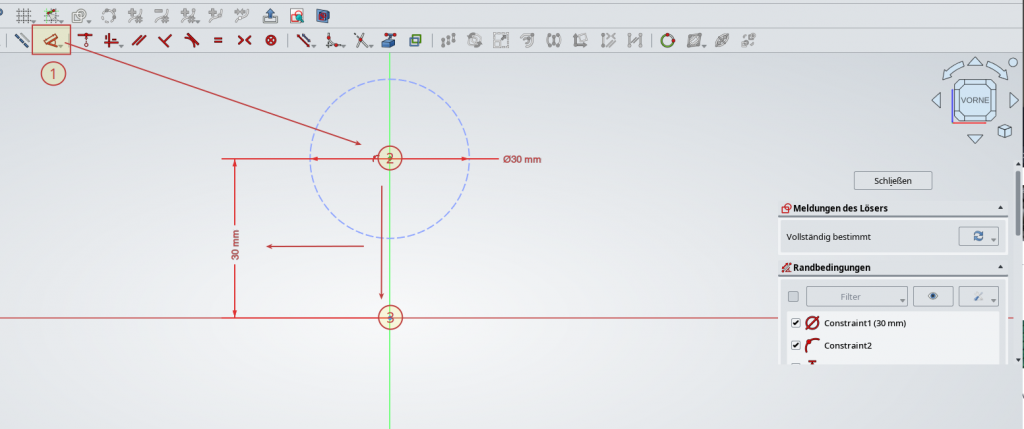
Task: Click the VORNE face on navigation cube
Action: (x=973, y=101)
